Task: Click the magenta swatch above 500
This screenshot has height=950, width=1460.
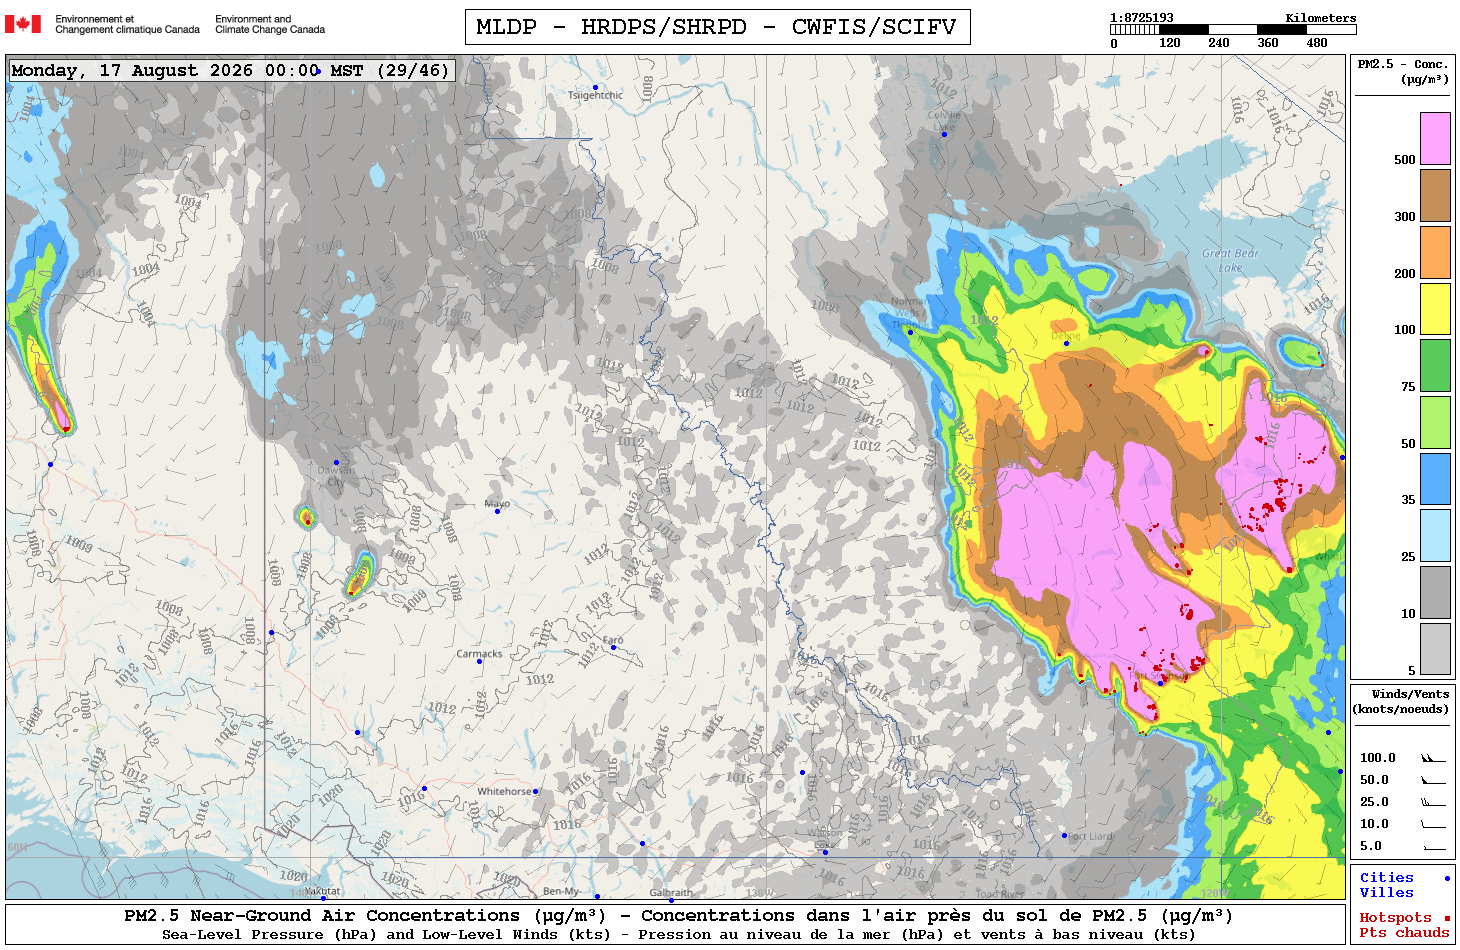Action: (x=1435, y=138)
